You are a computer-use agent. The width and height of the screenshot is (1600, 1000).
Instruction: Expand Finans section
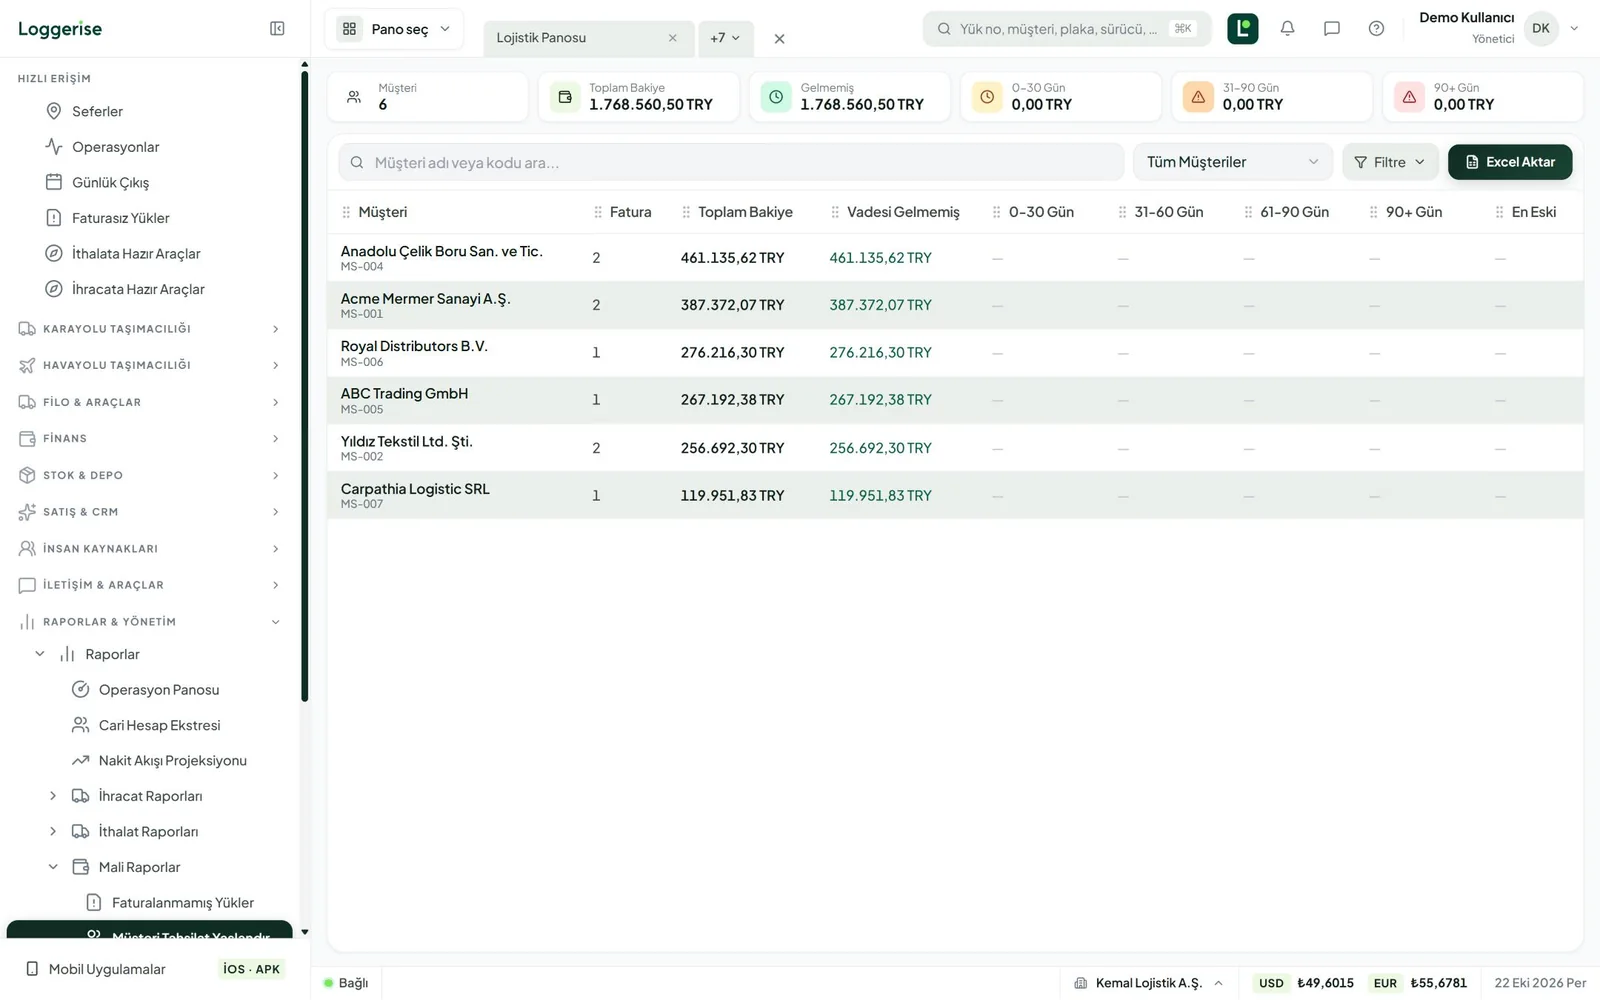(149, 438)
